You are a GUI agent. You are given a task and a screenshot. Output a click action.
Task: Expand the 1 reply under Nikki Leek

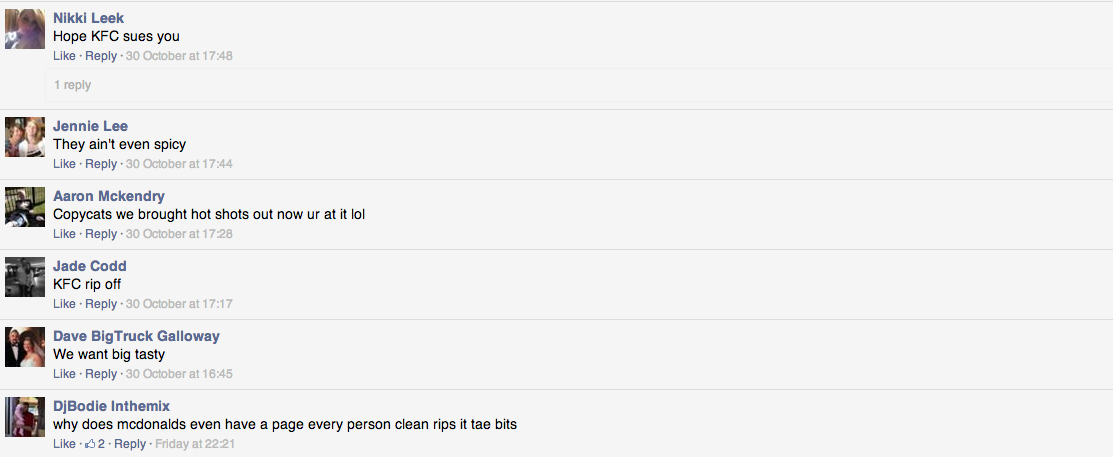pos(72,85)
